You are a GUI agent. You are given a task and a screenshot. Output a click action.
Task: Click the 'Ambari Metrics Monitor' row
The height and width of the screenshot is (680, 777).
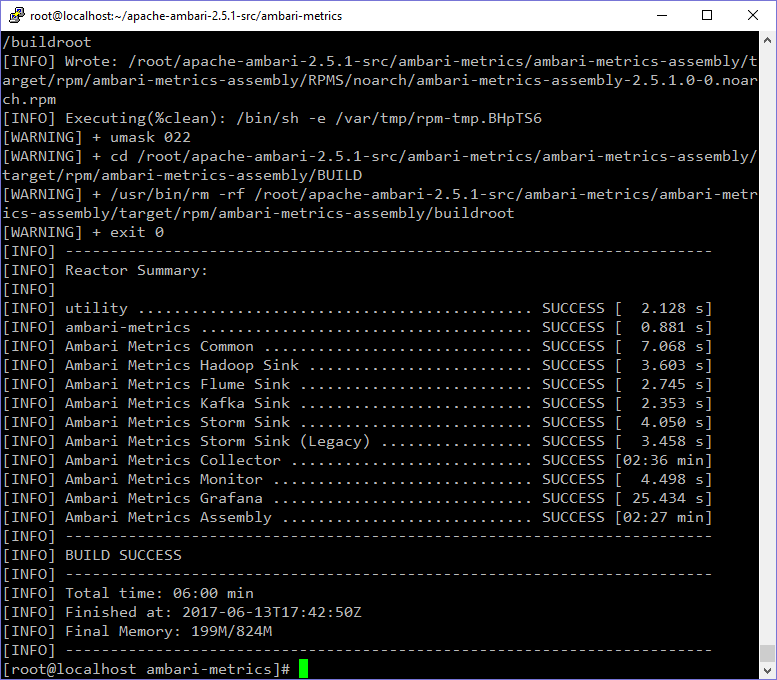(x=357, y=479)
